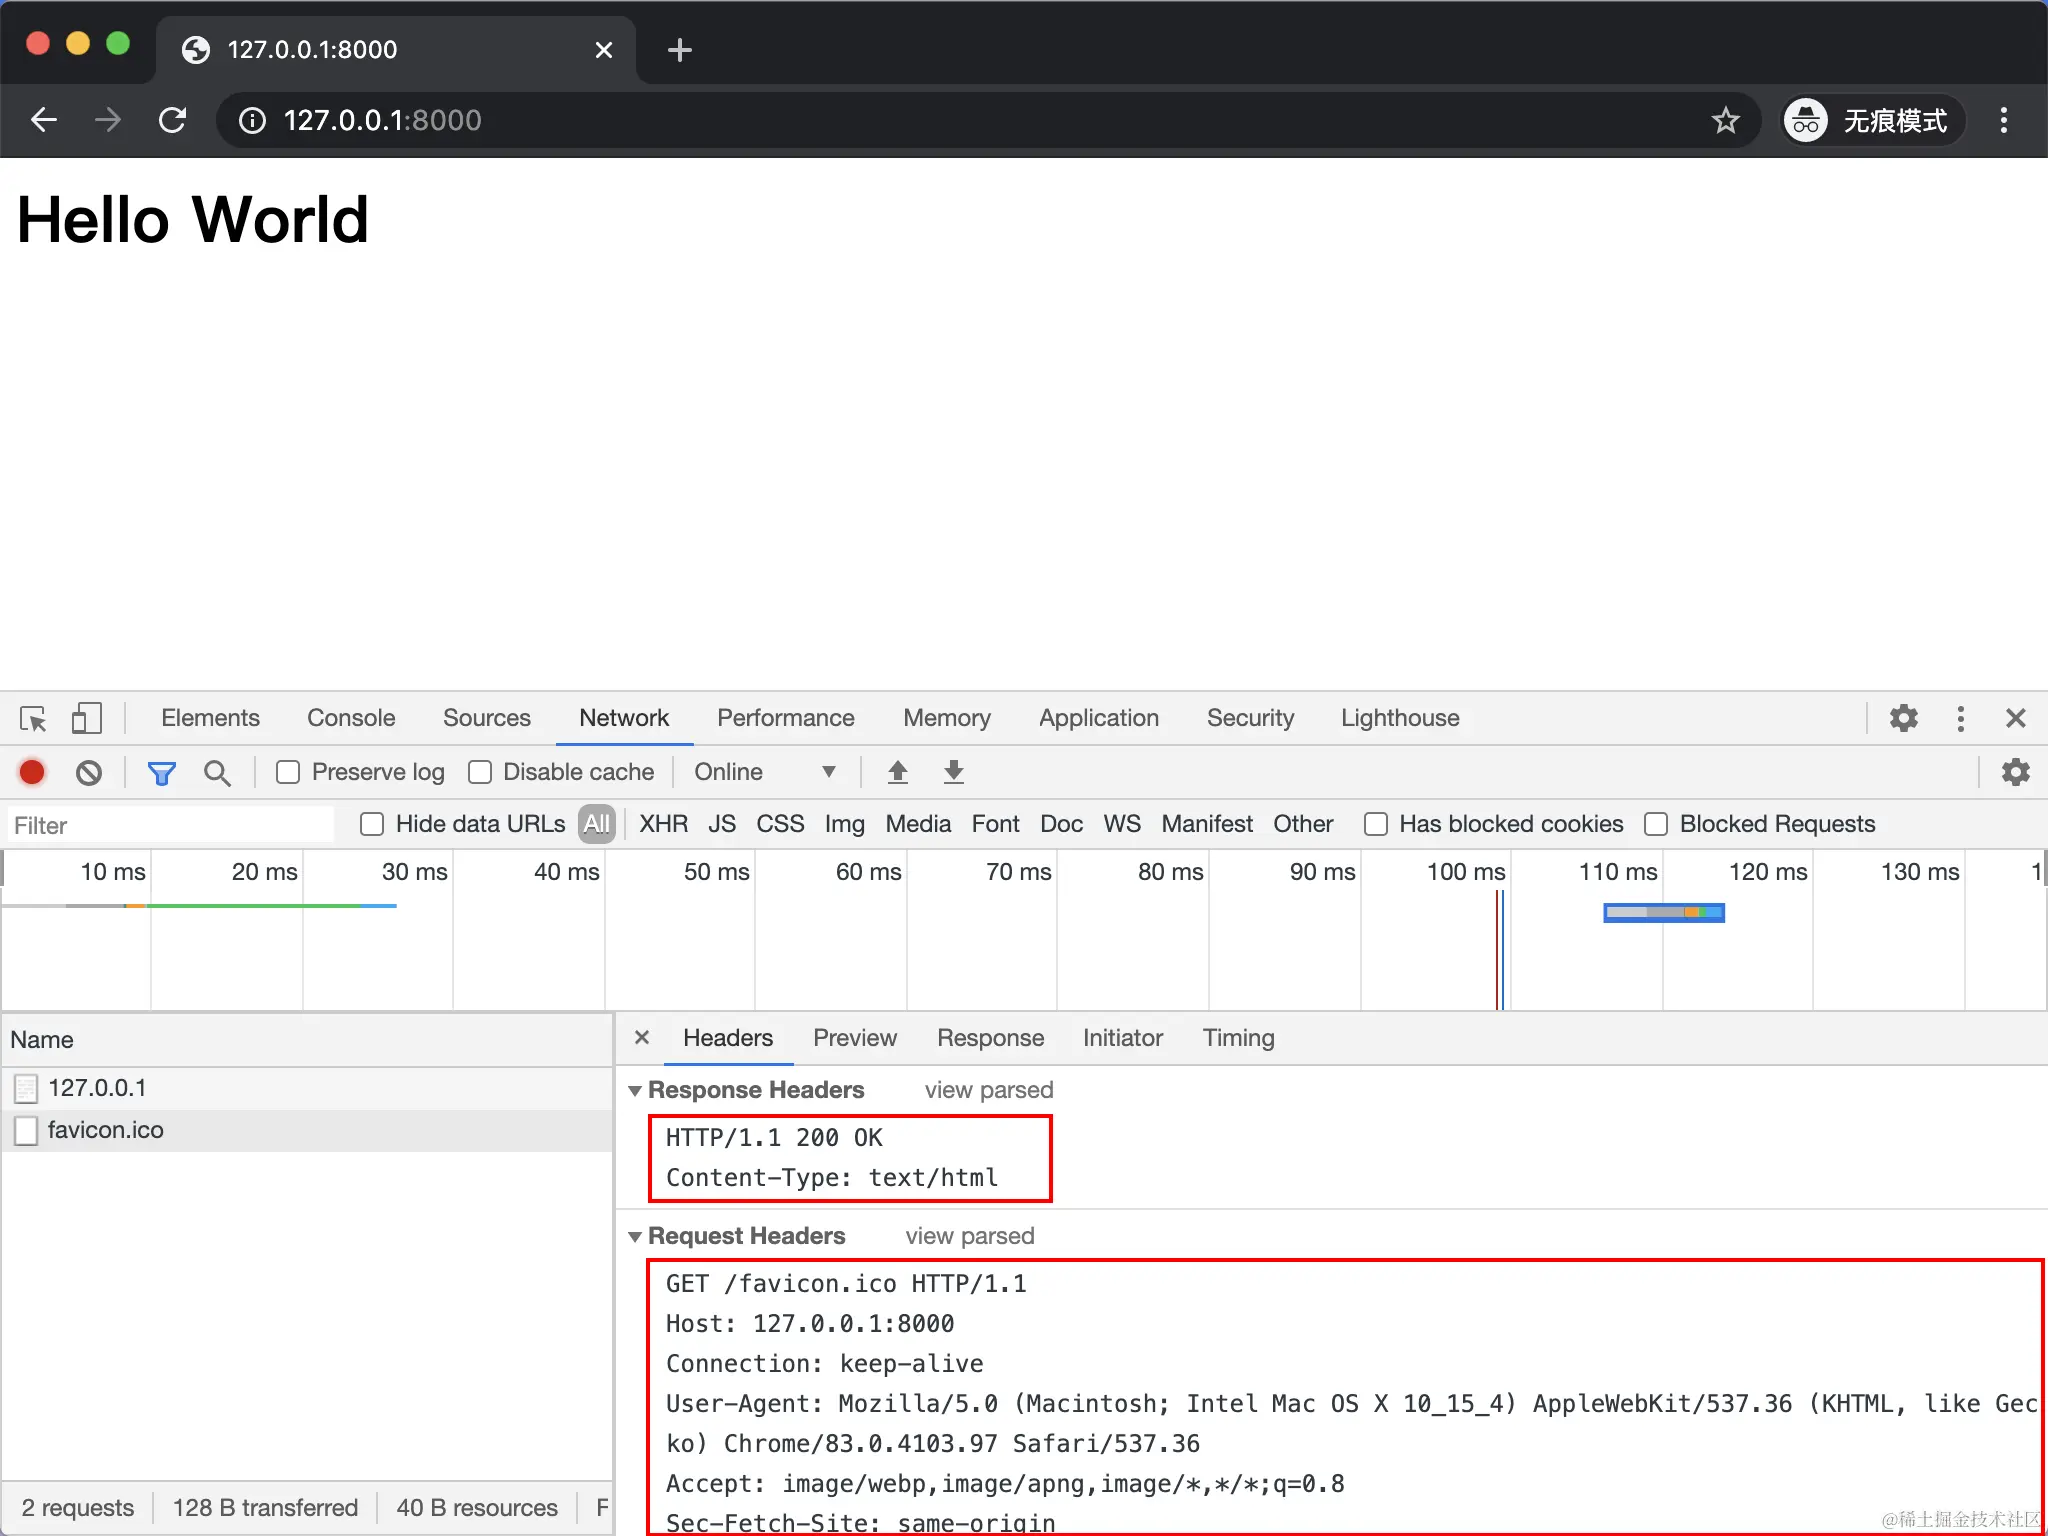Click the import HAR upload arrow icon
The height and width of the screenshot is (1536, 2048).
(x=898, y=772)
